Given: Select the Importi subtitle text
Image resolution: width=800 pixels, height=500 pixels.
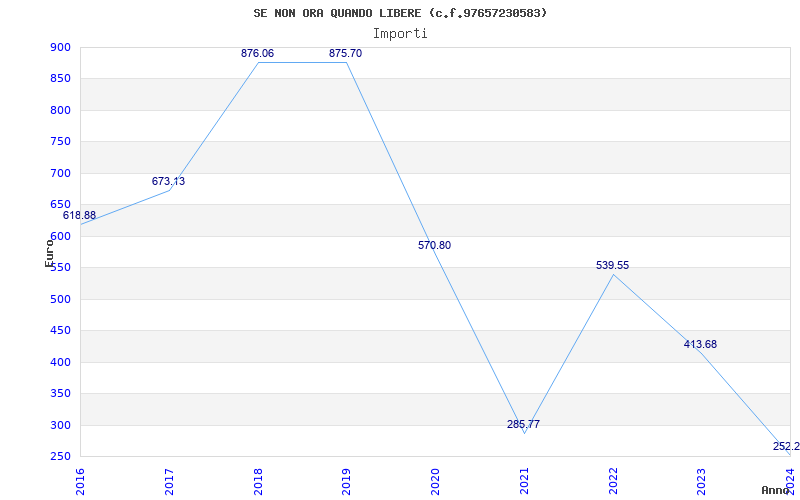Looking at the screenshot, I should click(400, 34).
